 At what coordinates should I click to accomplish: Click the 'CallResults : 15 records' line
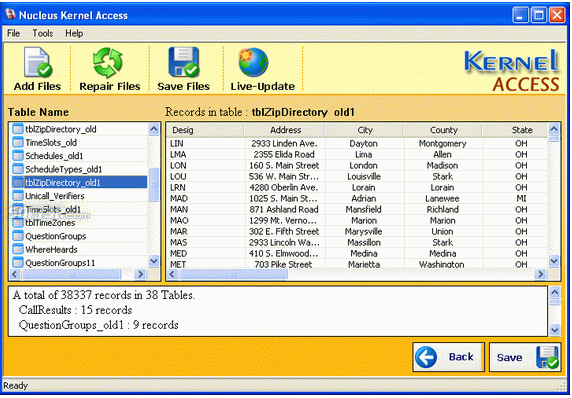(76, 310)
